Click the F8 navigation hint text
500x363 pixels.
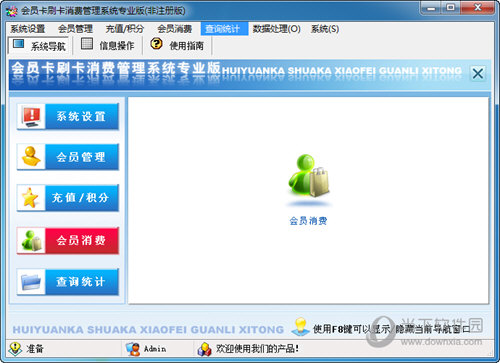click(x=391, y=329)
